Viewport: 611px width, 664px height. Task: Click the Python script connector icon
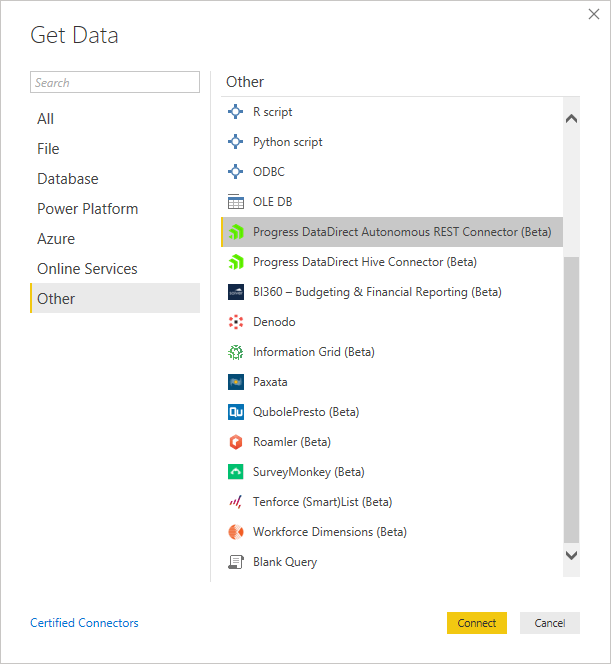(x=236, y=142)
